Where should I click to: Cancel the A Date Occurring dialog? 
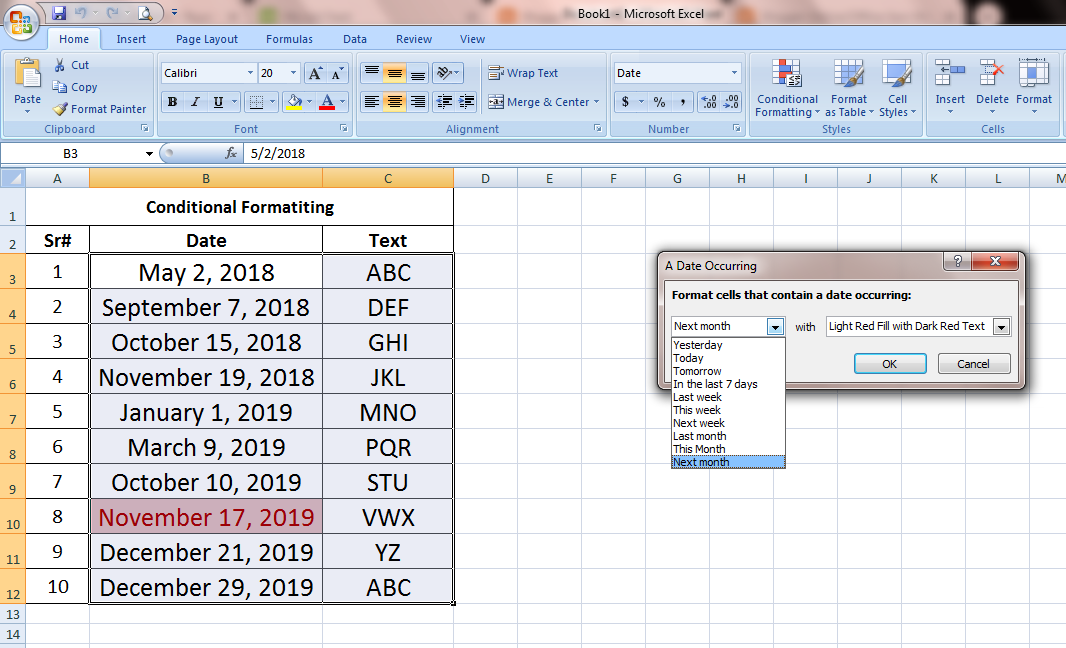pyautogui.click(x=973, y=363)
